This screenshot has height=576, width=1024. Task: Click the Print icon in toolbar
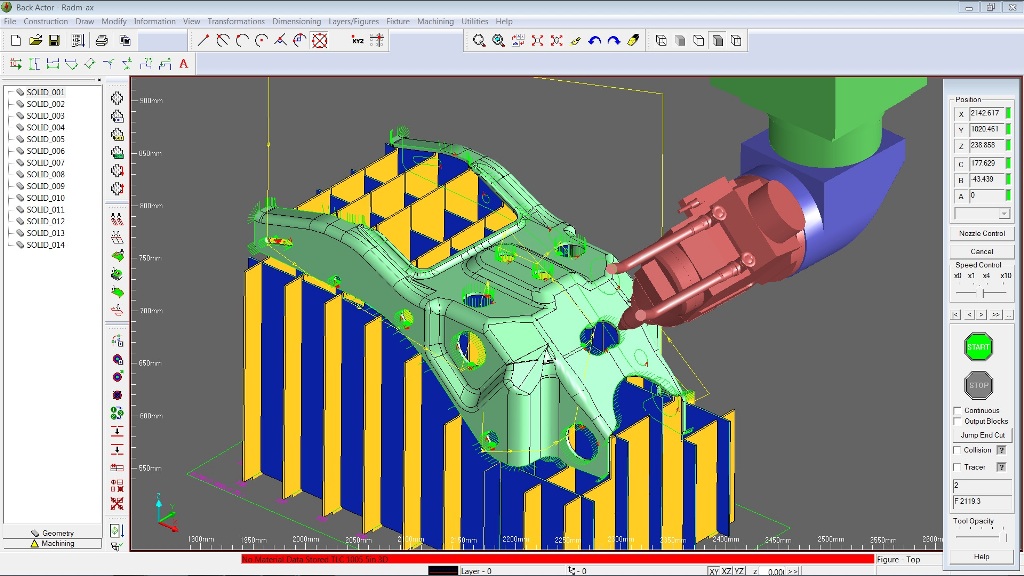tap(101, 41)
